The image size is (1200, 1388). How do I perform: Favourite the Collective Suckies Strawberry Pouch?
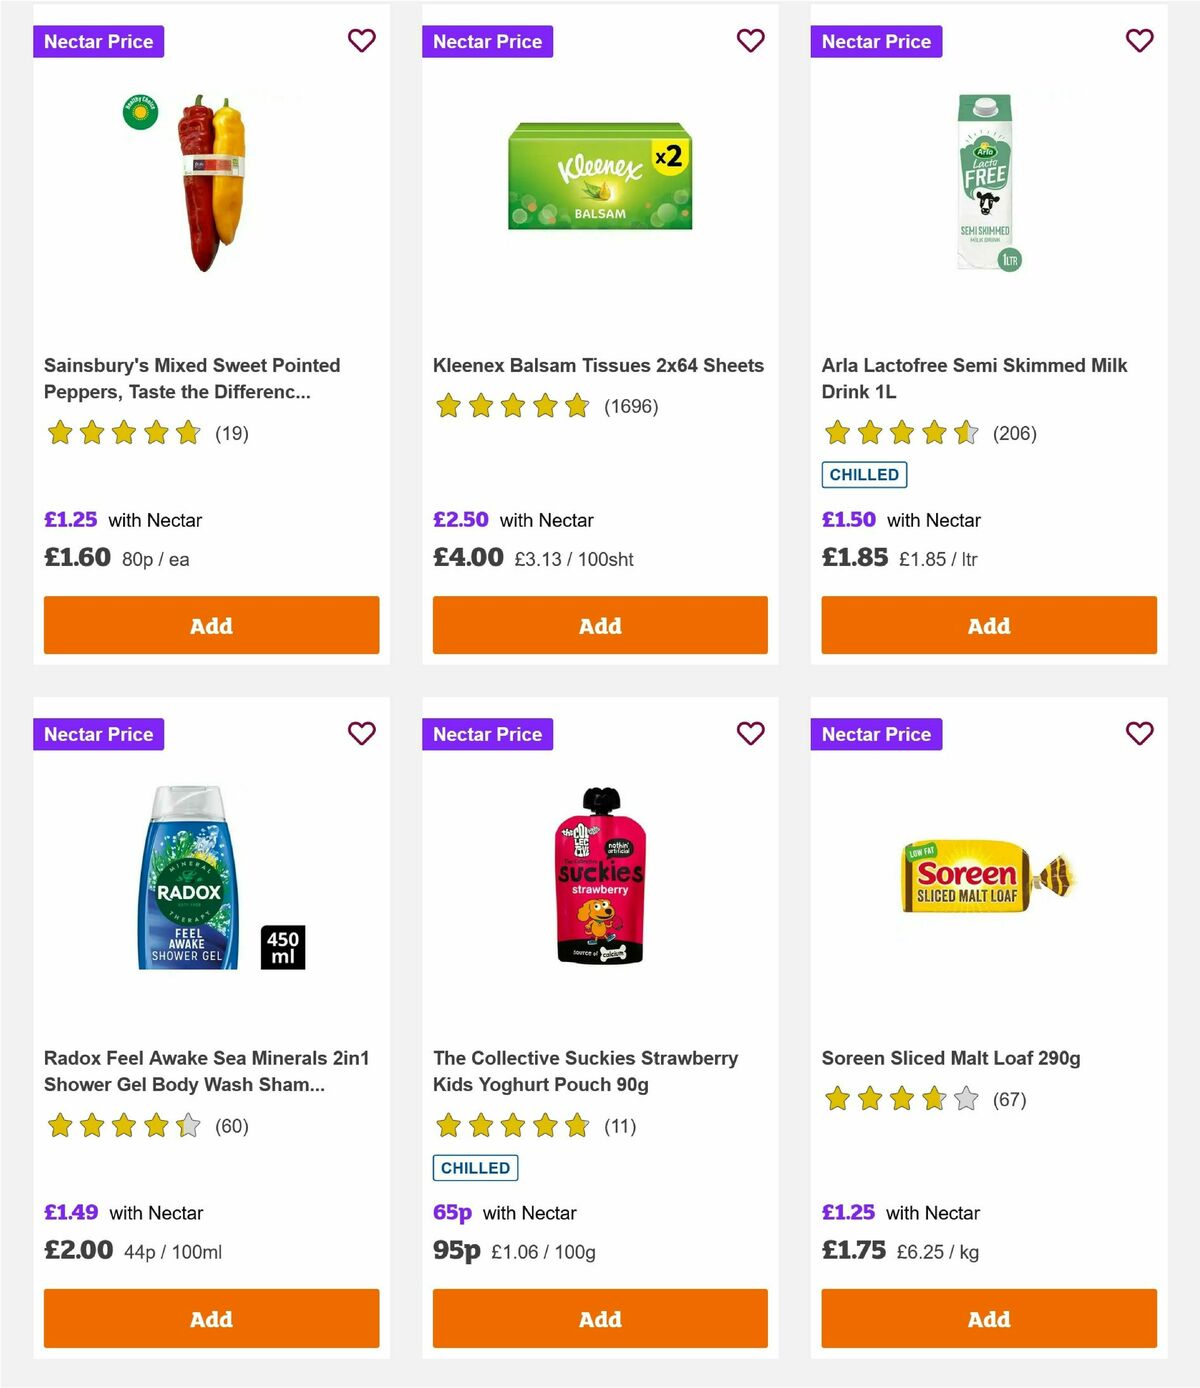pyautogui.click(x=750, y=733)
